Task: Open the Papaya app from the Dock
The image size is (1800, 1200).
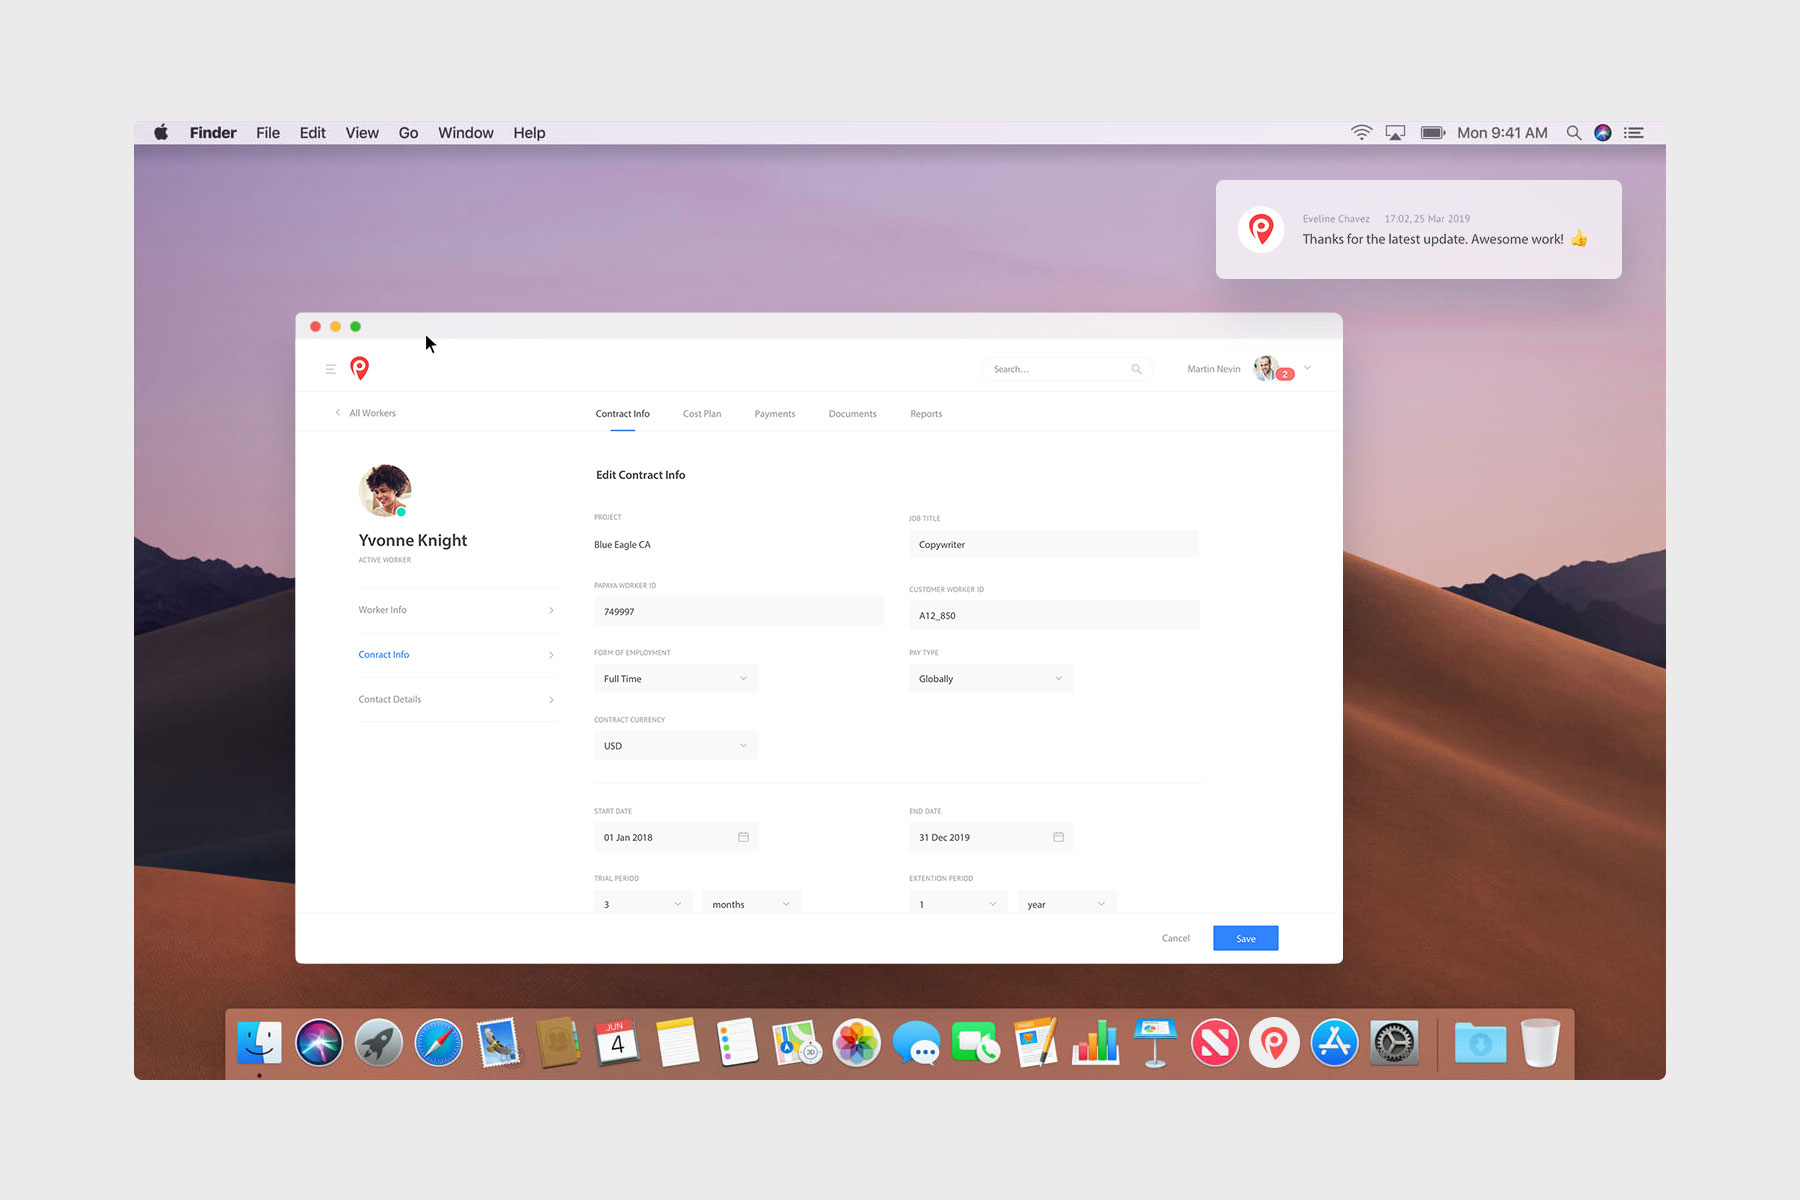Action: click(x=1274, y=1042)
